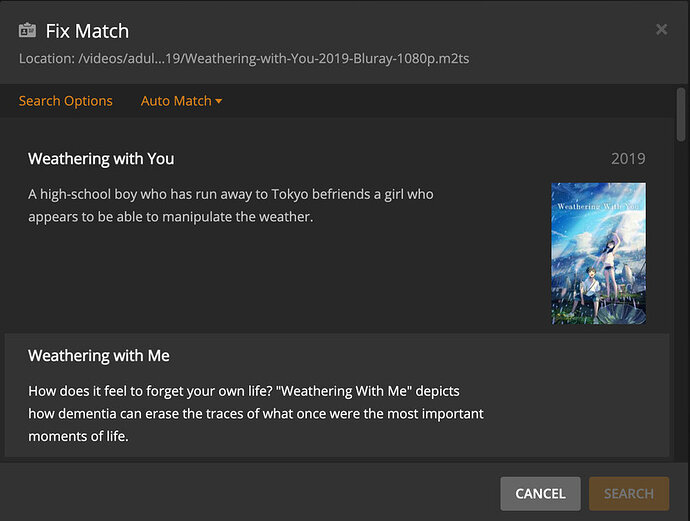Open Search Options
Screen dimensions: 690x521
[x=66, y=101]
